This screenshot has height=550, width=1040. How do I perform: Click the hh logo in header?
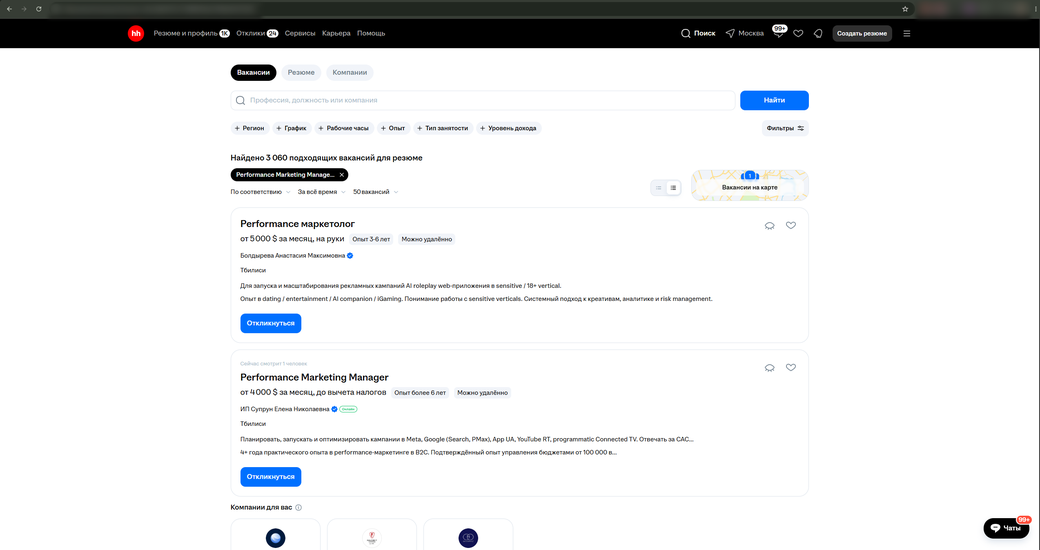136,33
